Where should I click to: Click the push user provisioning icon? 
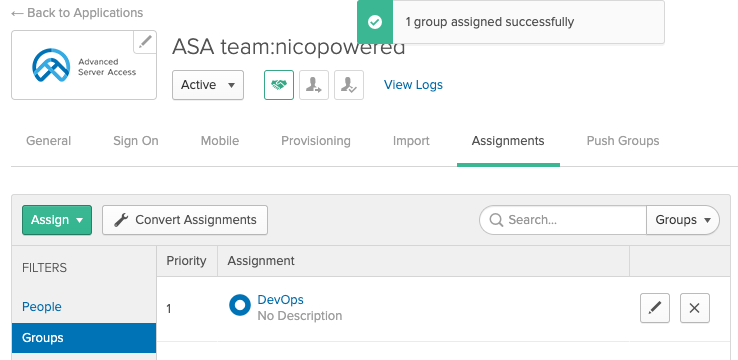pos(314,85)
